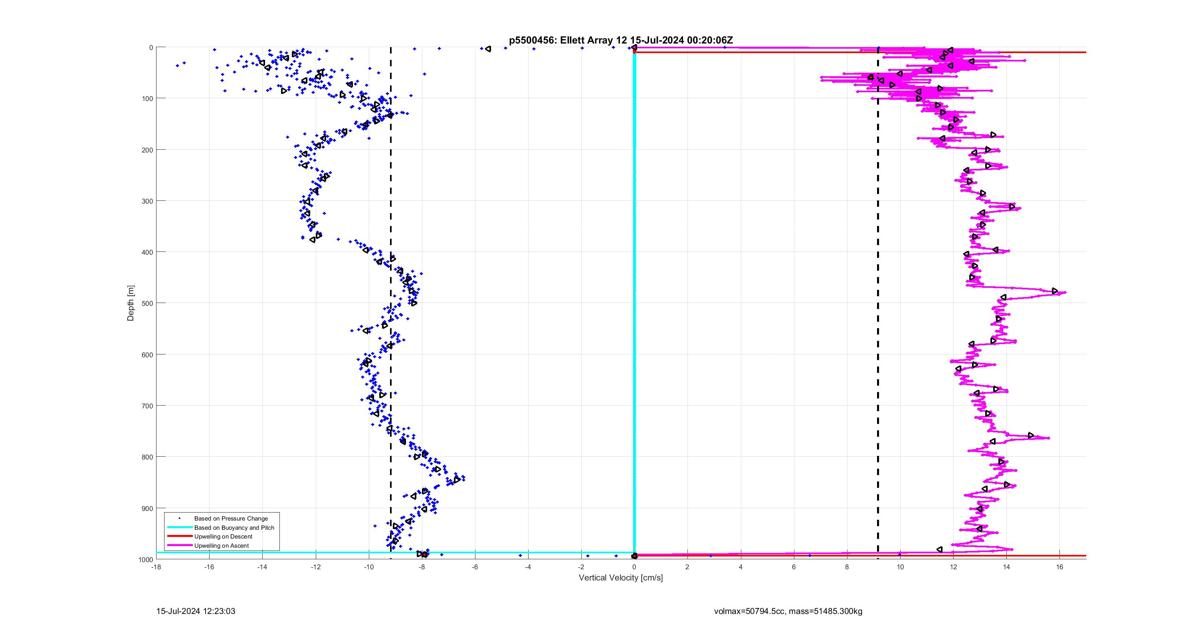Click depth tick label '500'
This screenshot has width=1200, height=628.
point(145,303)
